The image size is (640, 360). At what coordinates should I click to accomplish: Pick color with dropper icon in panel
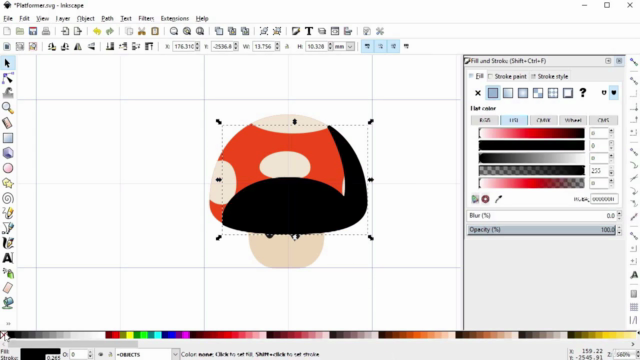(x=498, y=199)
